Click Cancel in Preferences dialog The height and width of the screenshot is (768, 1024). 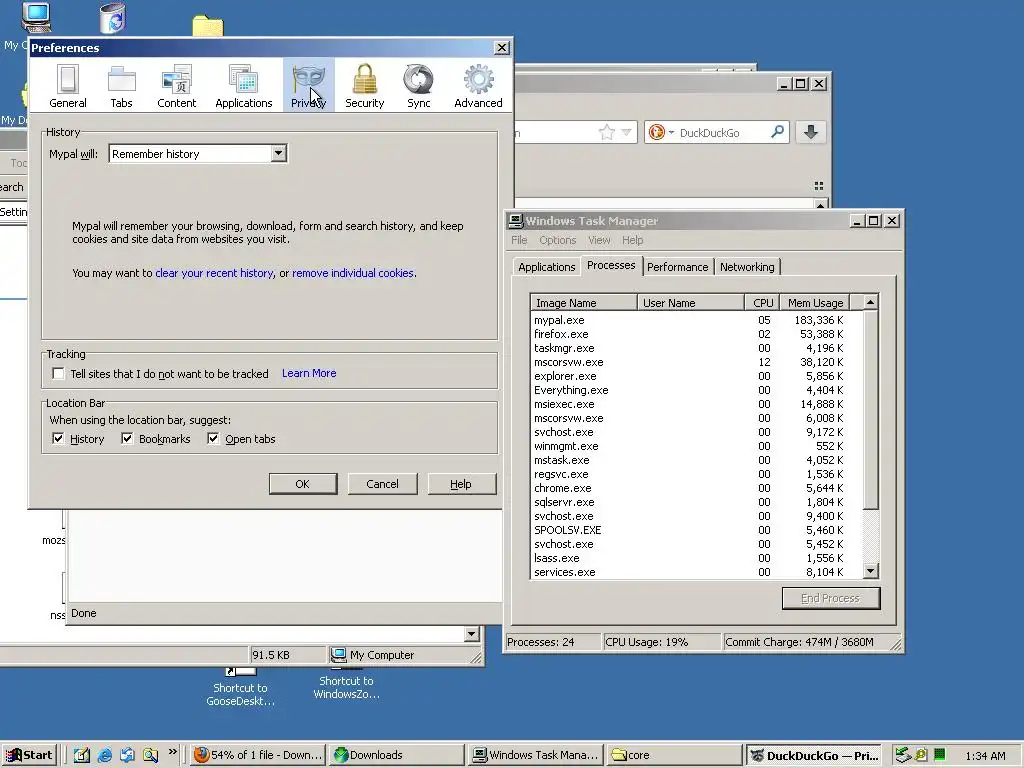point(382,484)
